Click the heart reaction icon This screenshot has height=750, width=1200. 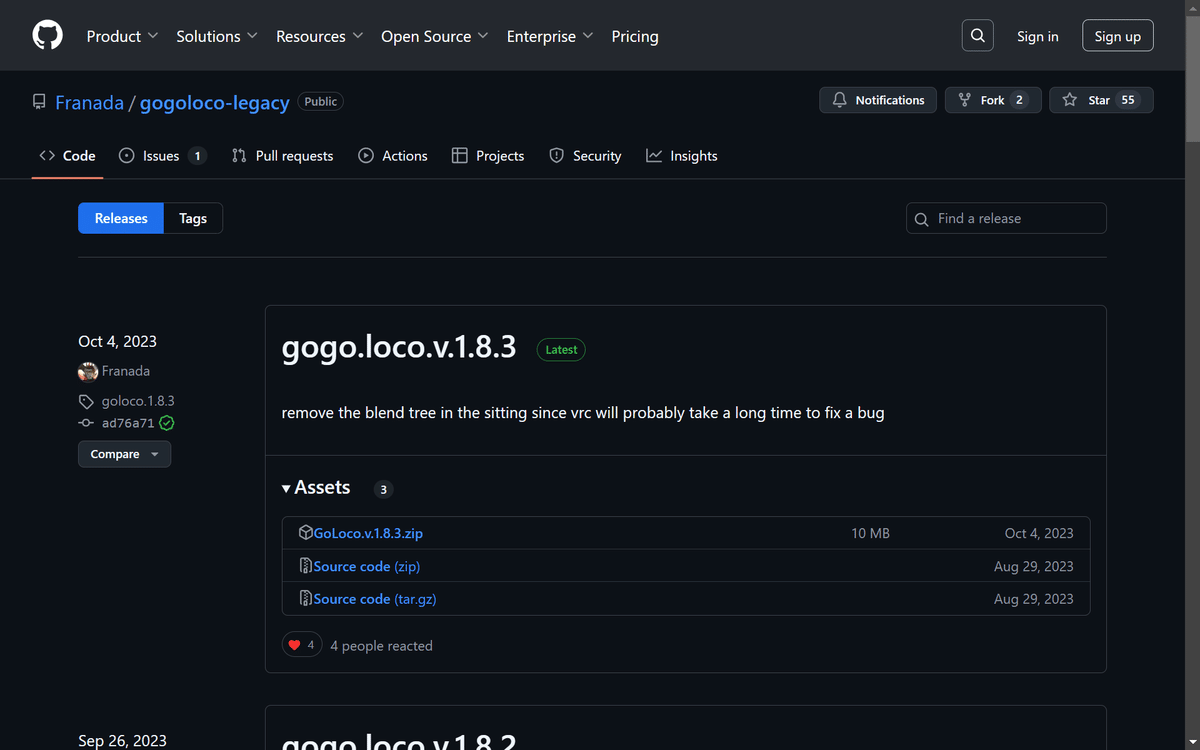(294, 645)
